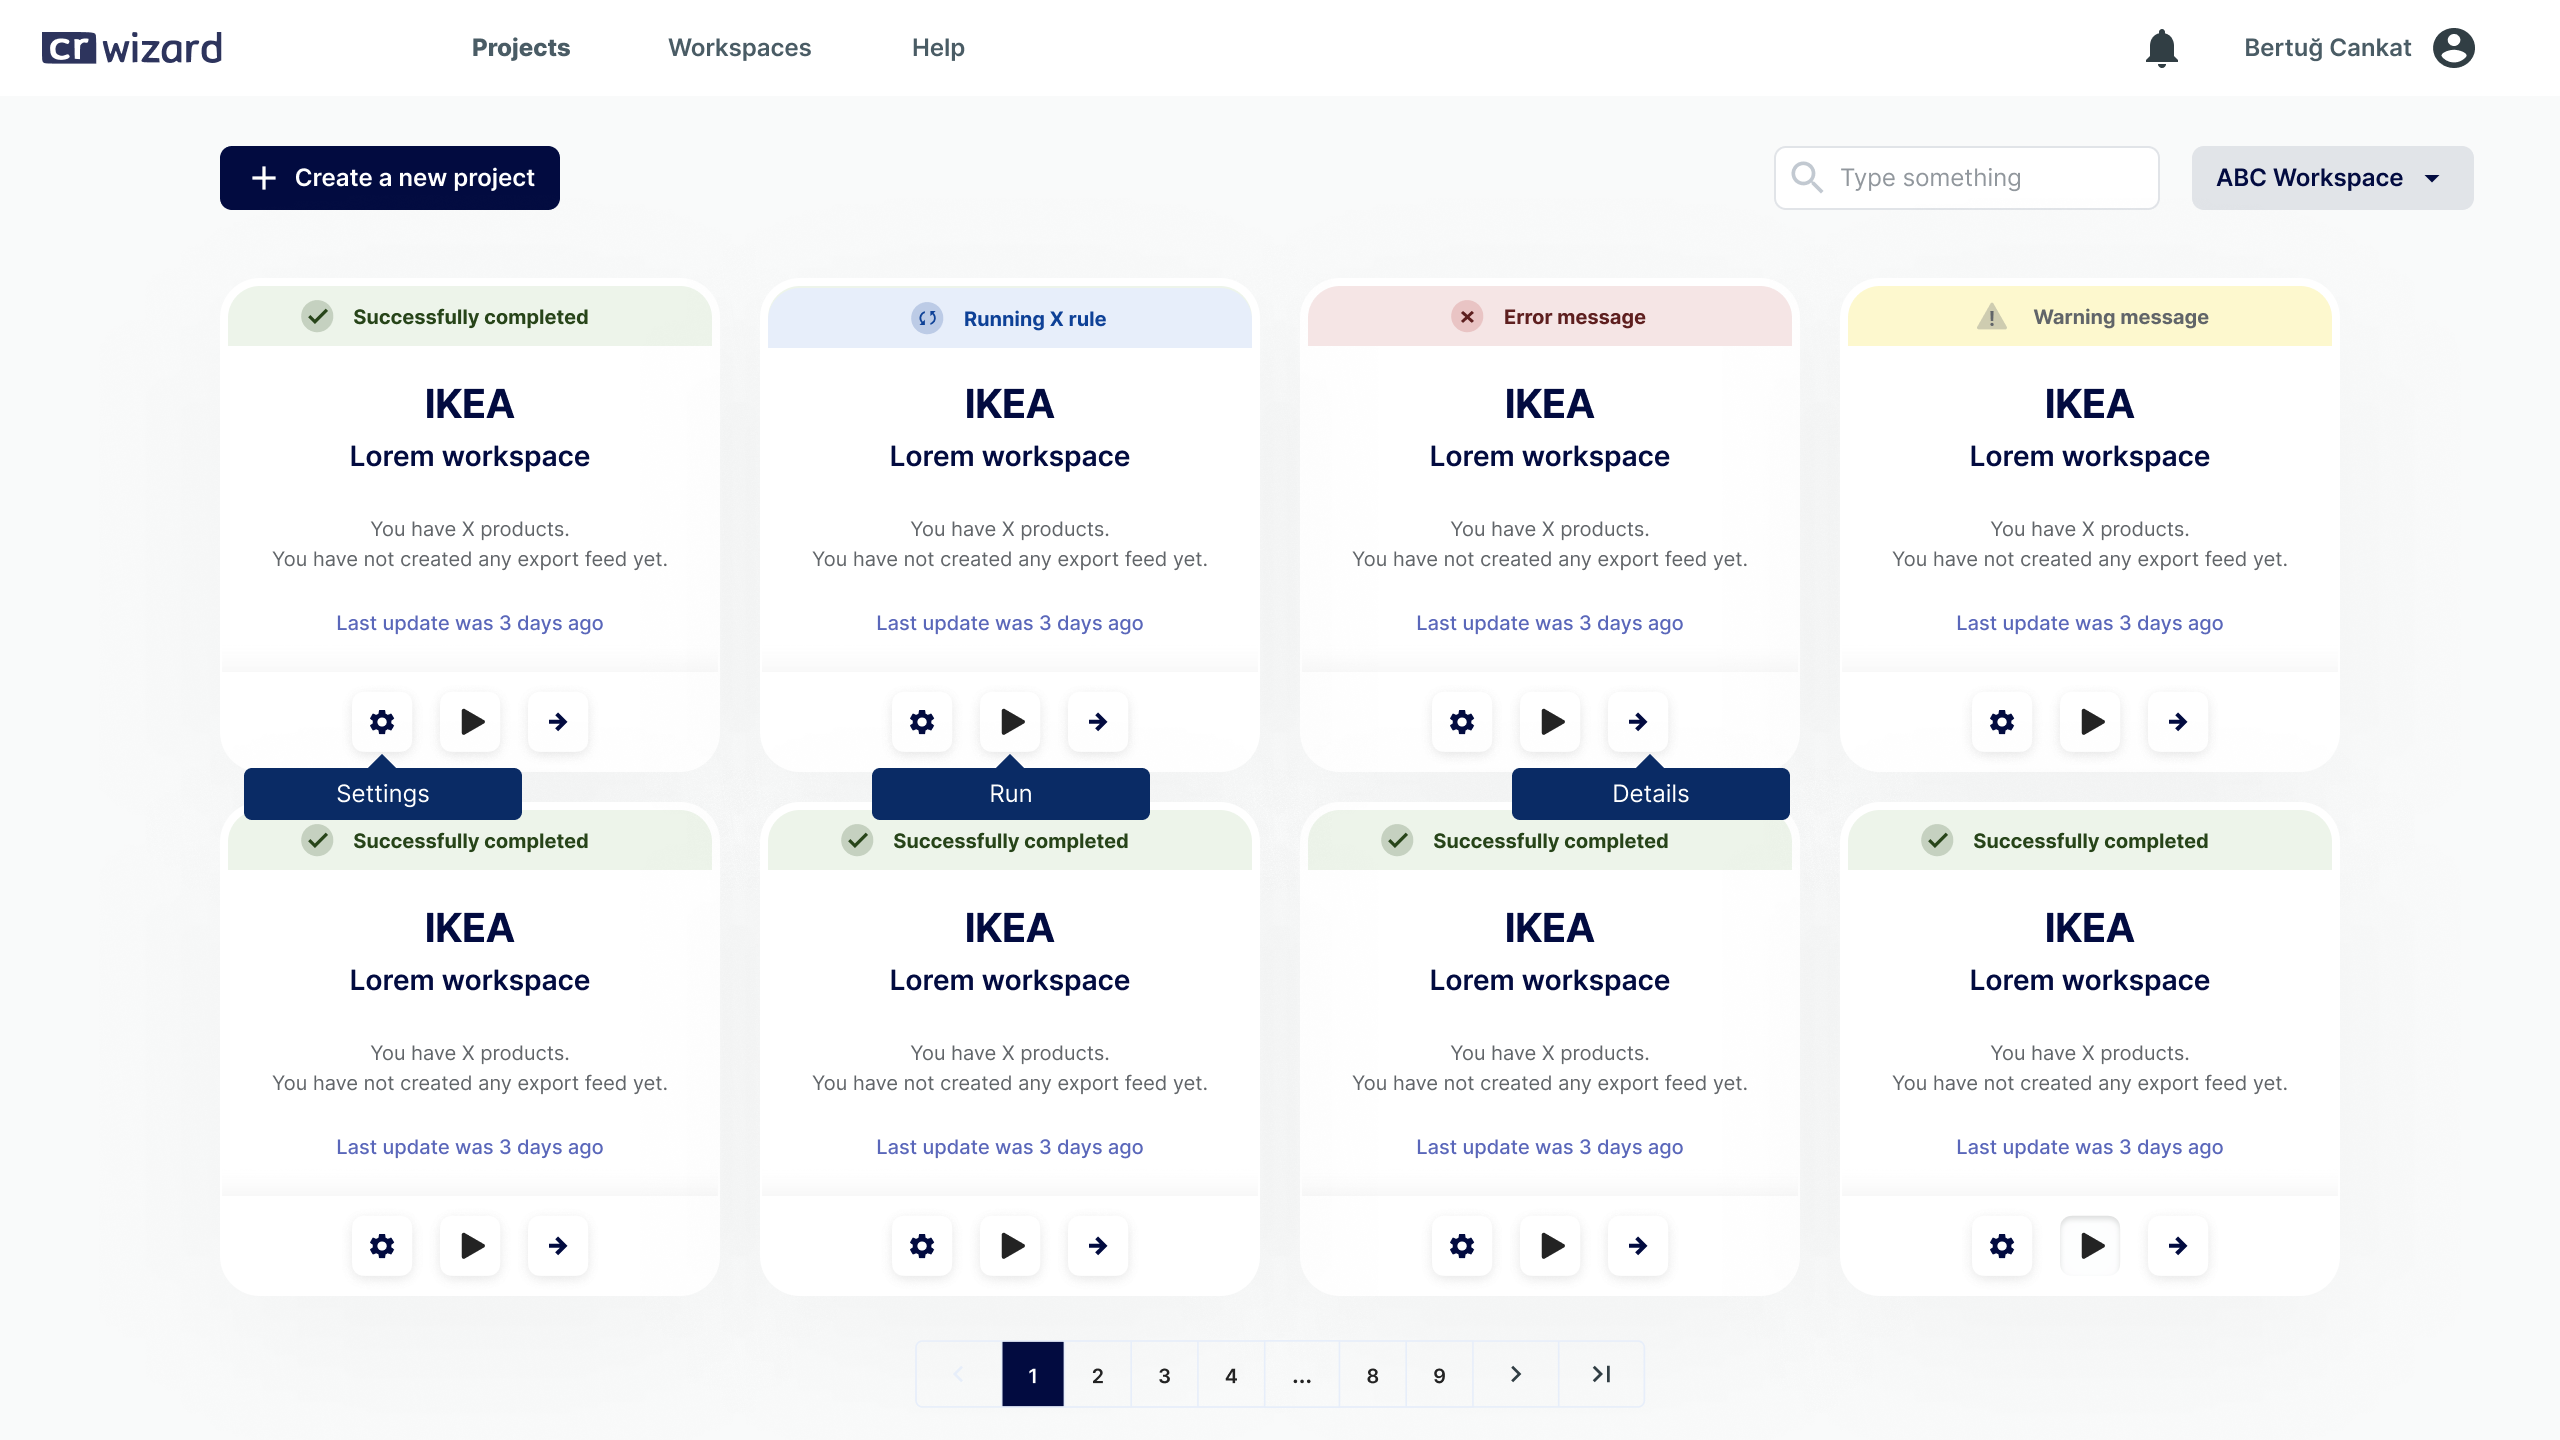Image resolution: width=2560 pixels, height=1440 pixels.
Task: Open settings gear on Error message card
Action: [1462, 721]
